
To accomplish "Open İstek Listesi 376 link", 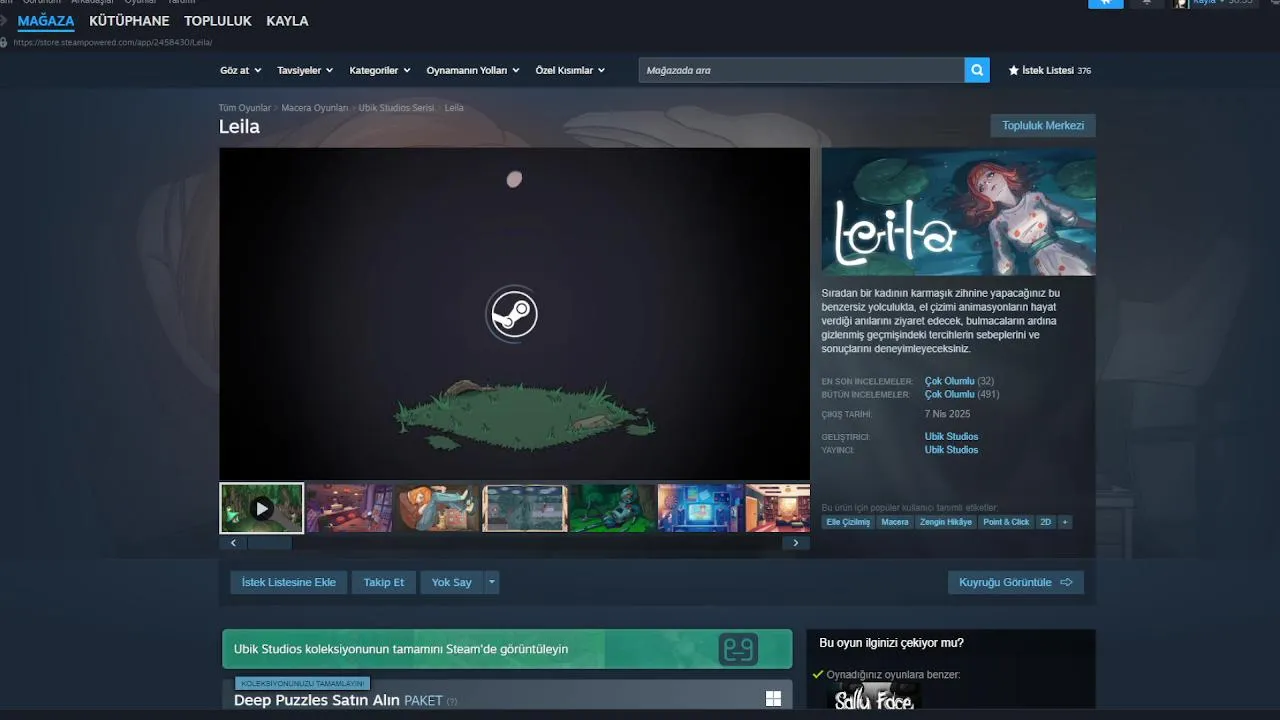I will pos(1050,71).
